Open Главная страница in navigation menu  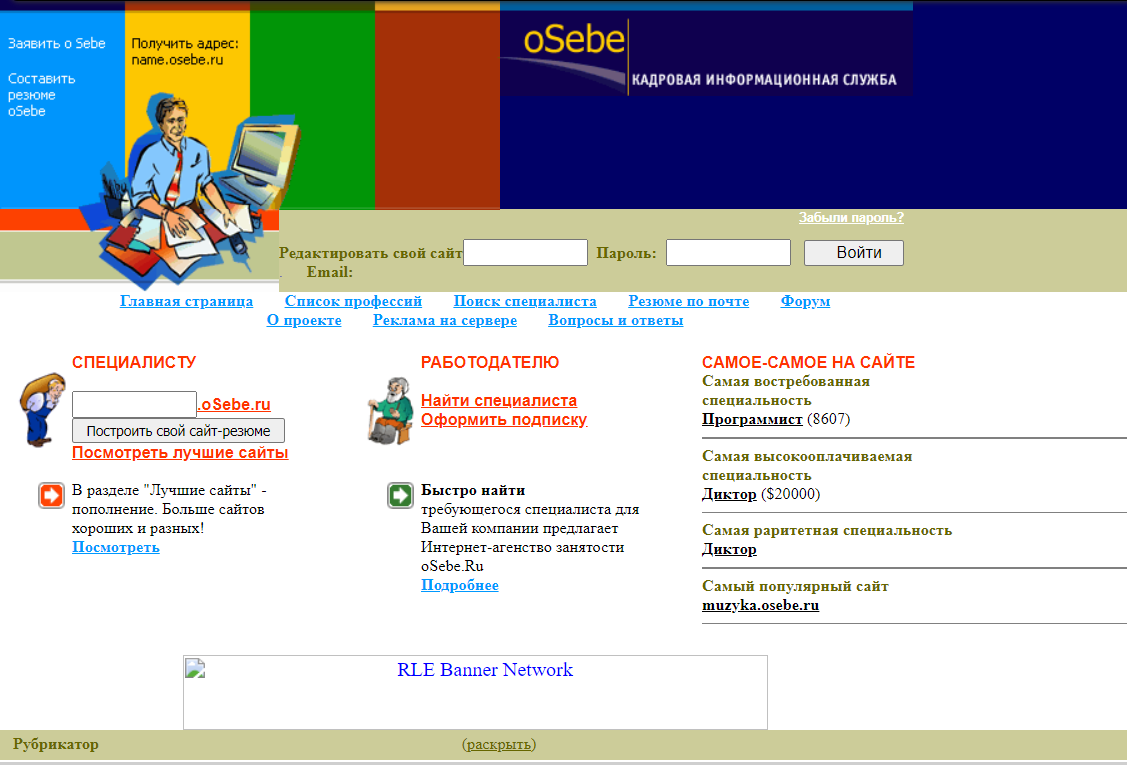186,301
